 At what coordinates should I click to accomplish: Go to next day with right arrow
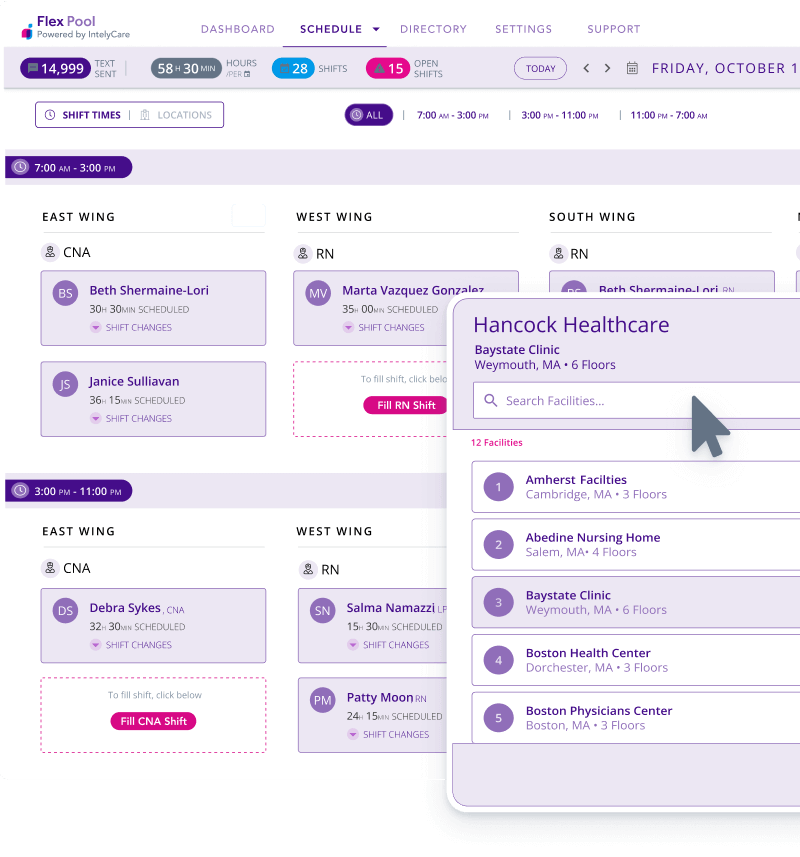click(607, 69)
